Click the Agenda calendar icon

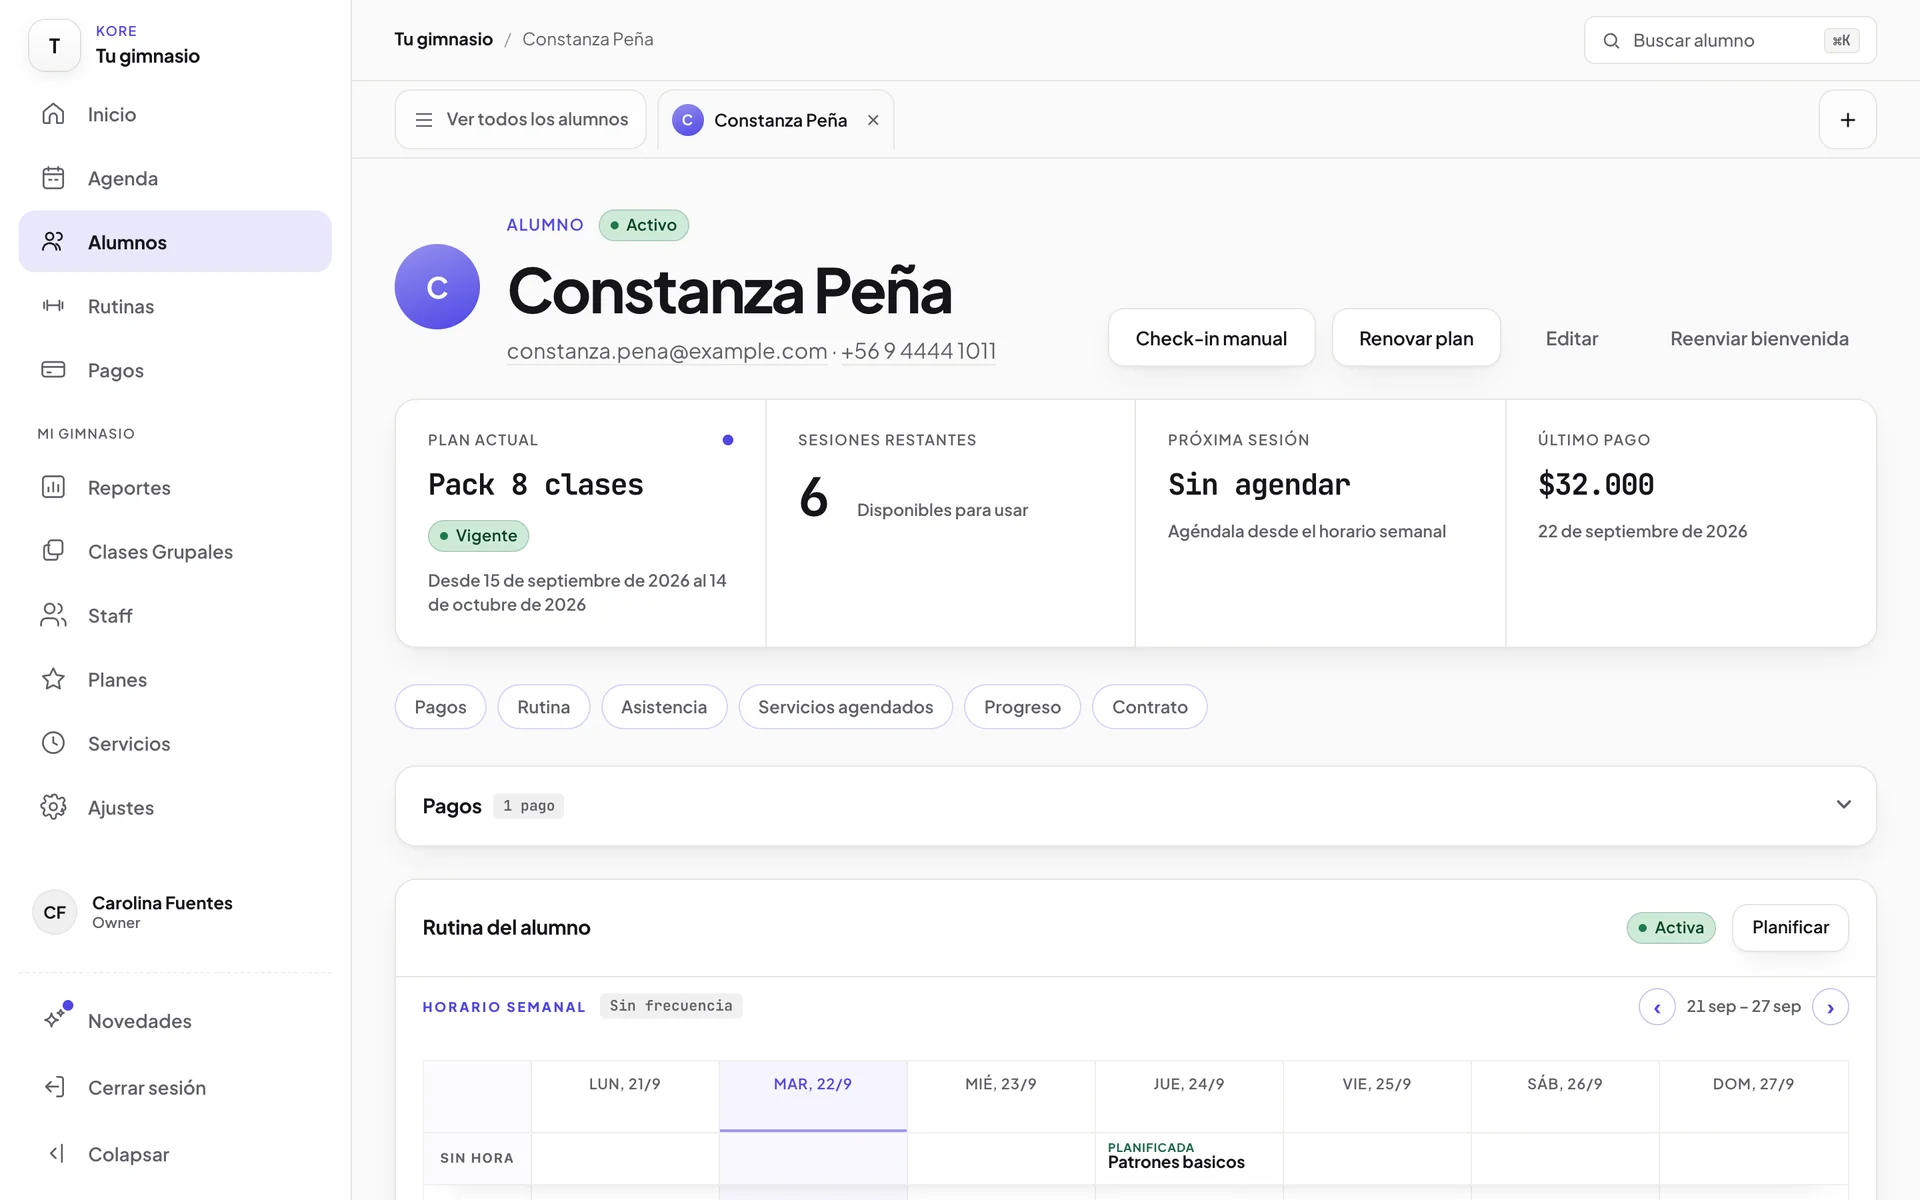pos(53,178)
